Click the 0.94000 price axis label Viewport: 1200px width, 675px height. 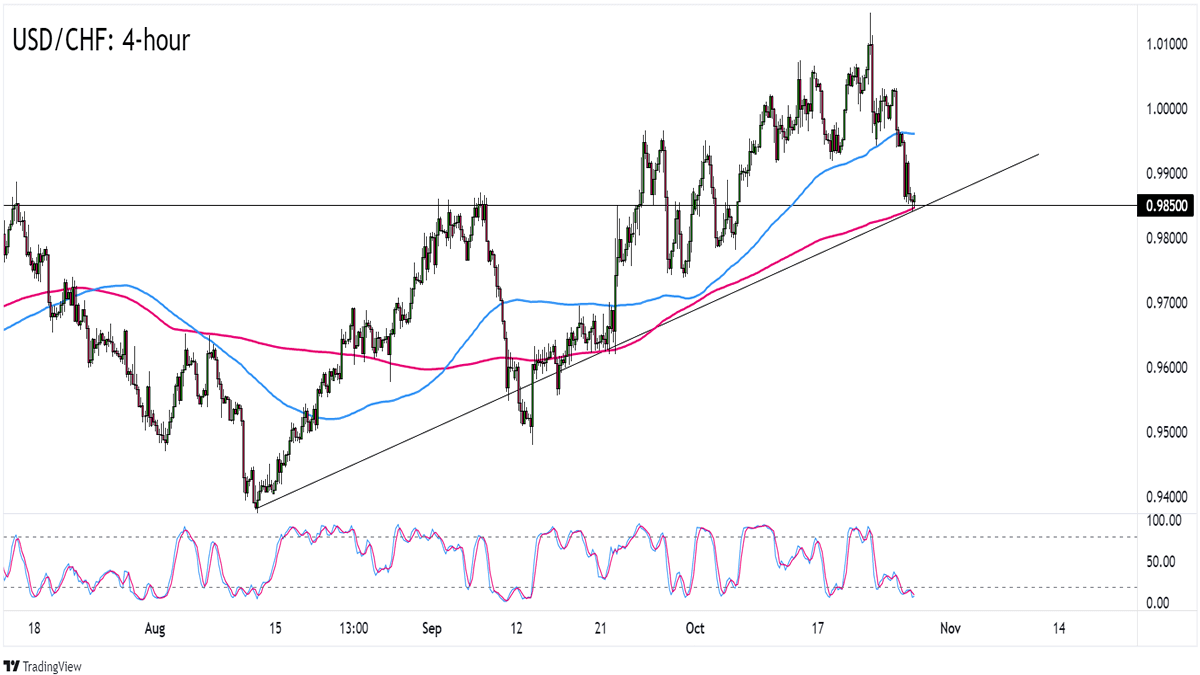[1165, 496]
